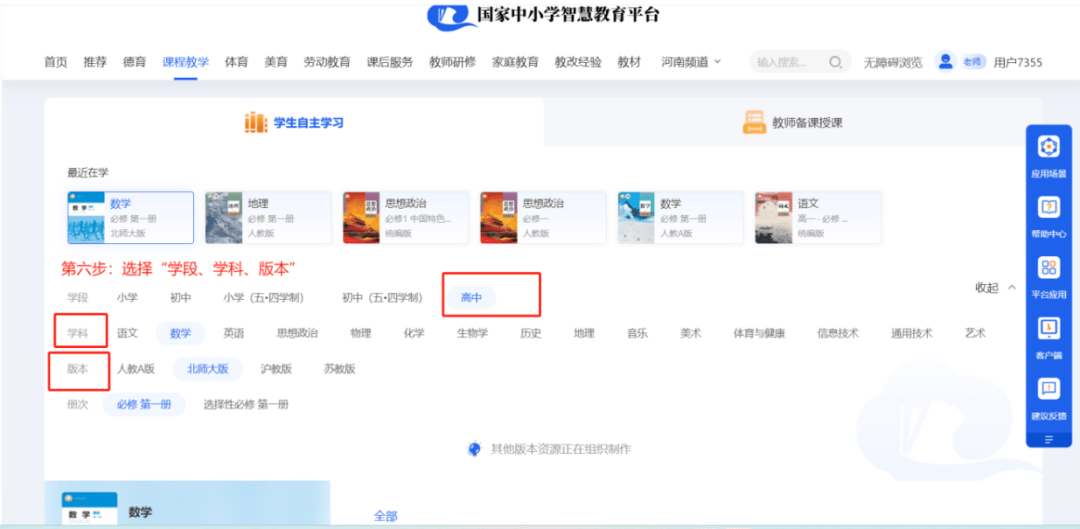Select 信息技术 subject
Image resolution: width=1080 pixels, height=529 pixels.
838,333
